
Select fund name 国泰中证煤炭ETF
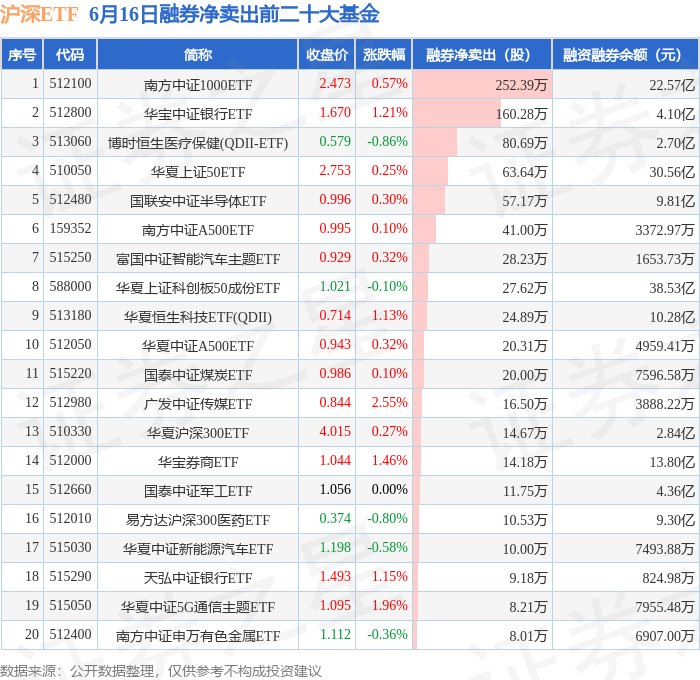(198, 375)
